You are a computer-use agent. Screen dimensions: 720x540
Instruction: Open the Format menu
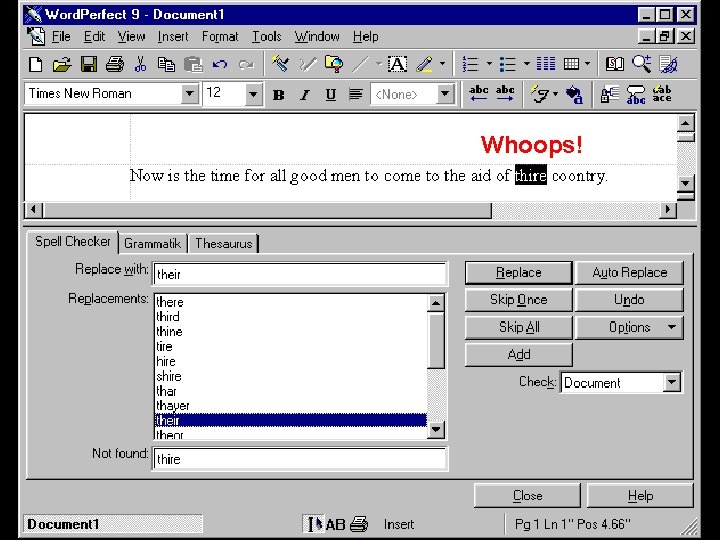220,36
